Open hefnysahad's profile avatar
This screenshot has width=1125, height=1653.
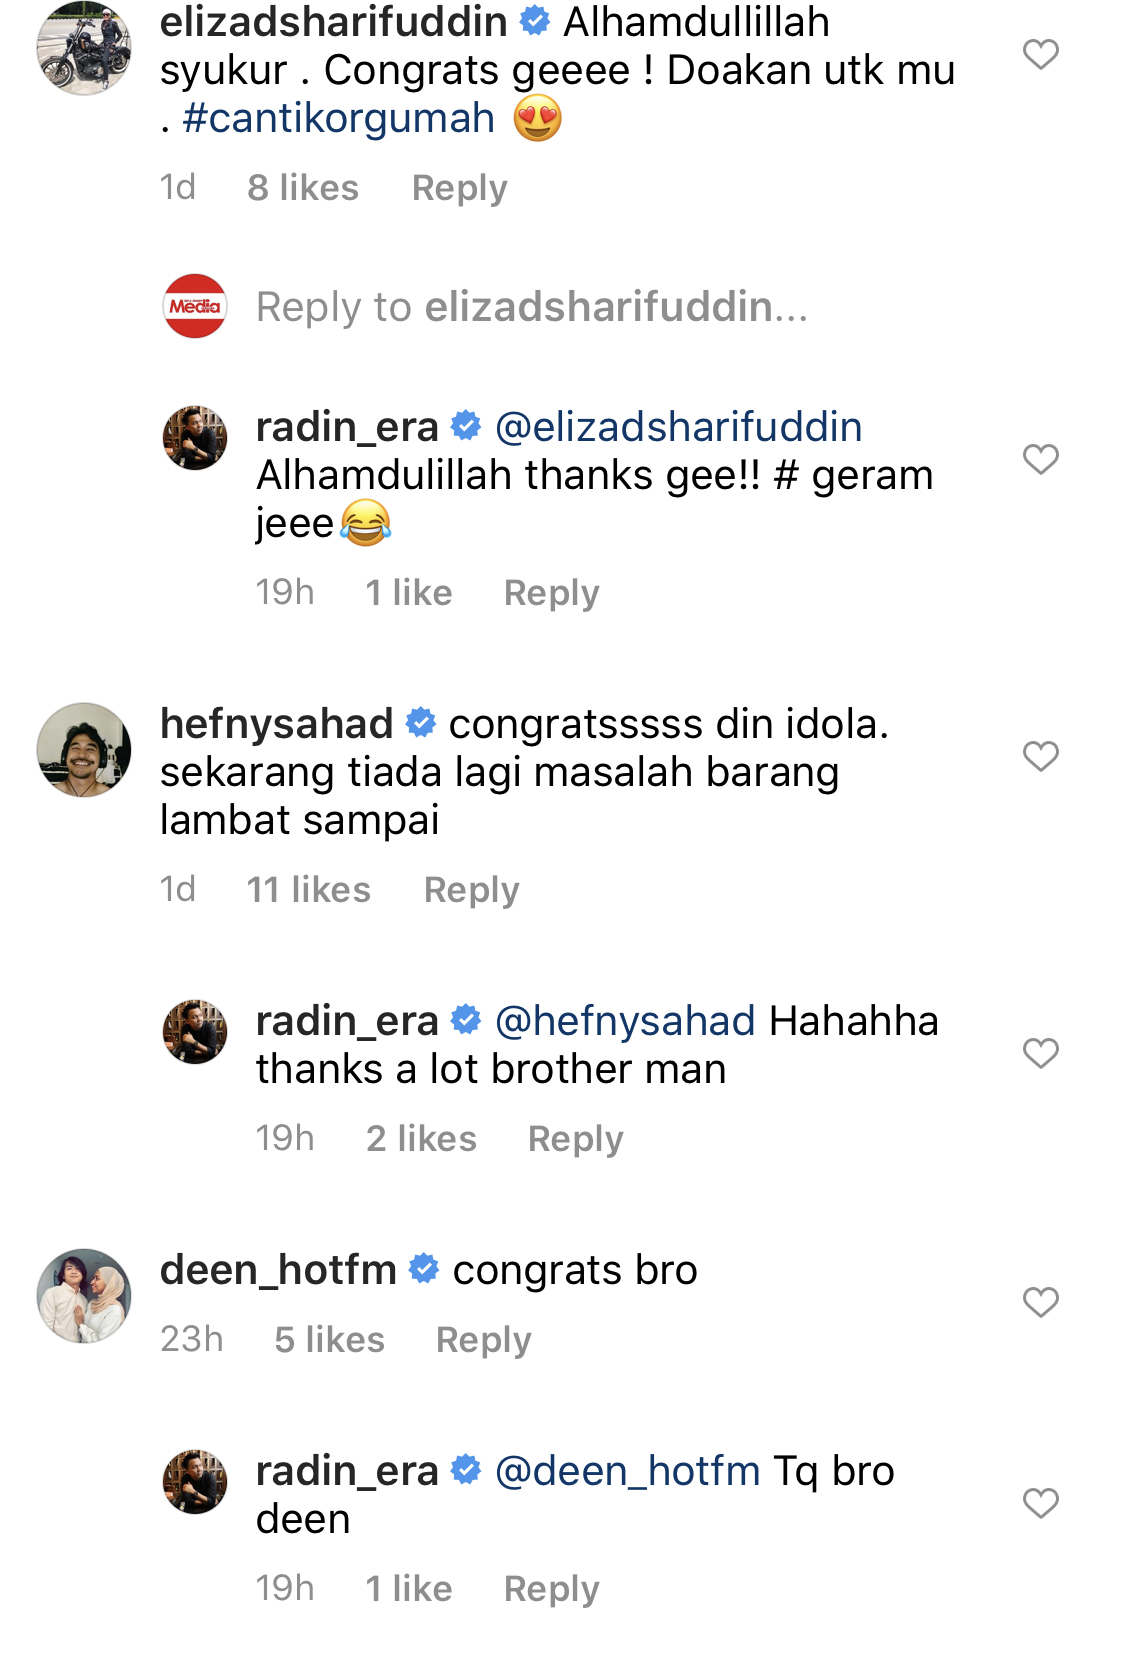84,750
